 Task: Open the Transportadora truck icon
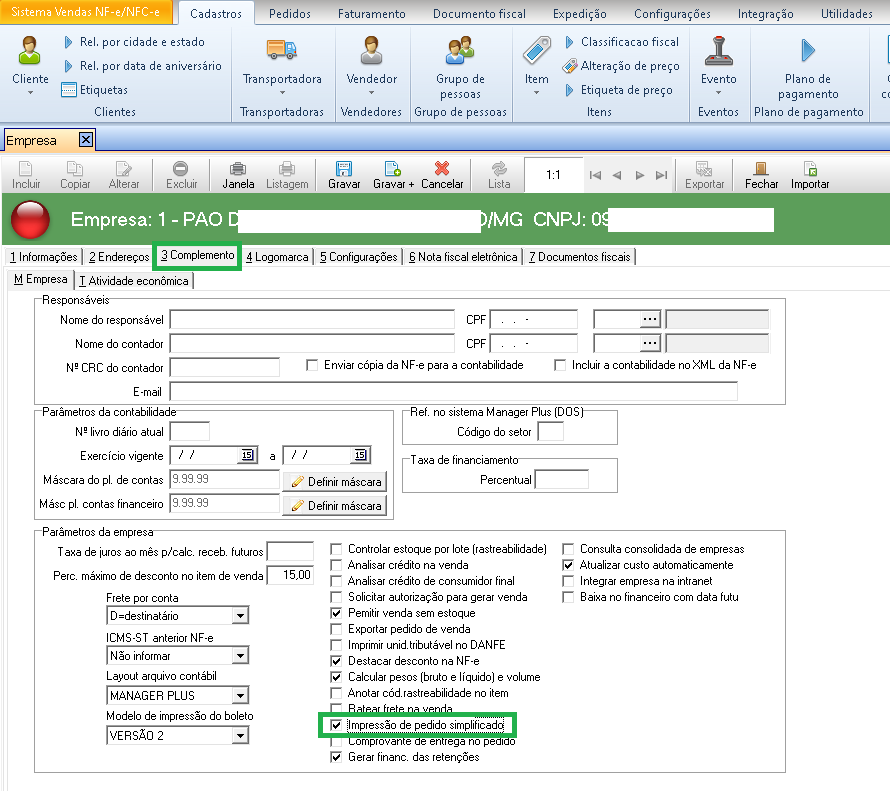pos(282,50)
